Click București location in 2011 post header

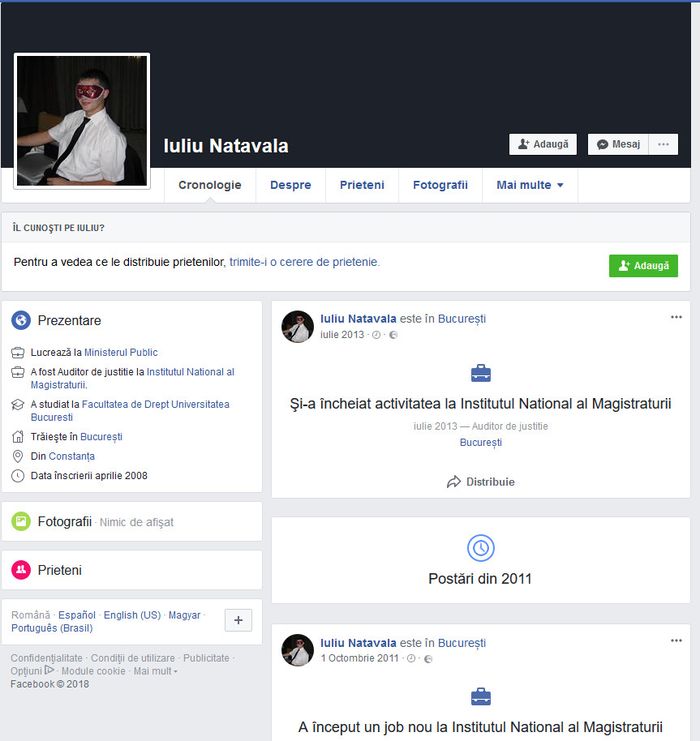point(462,643)
